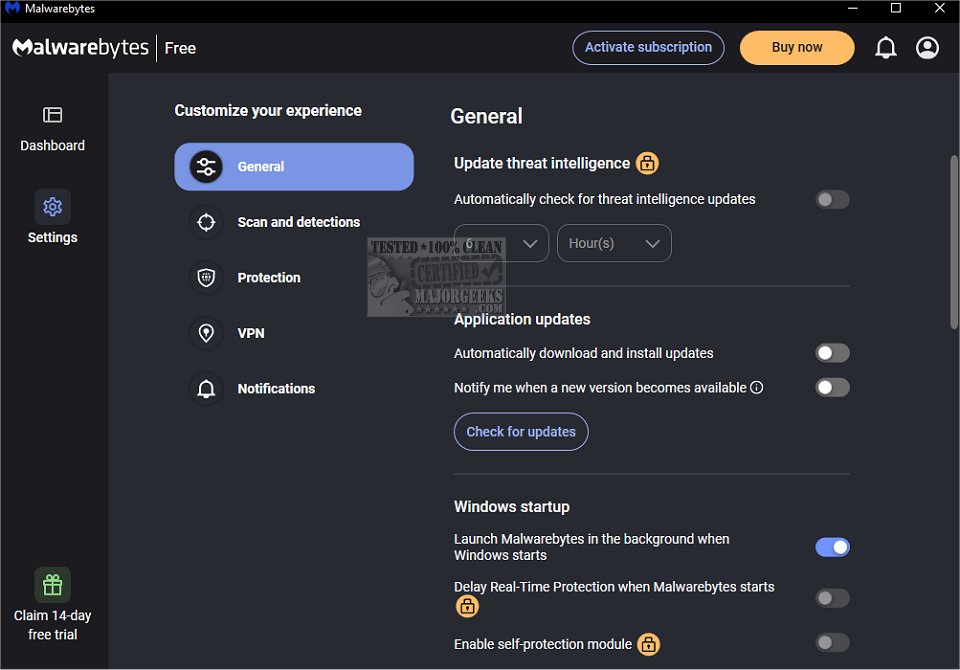The image size is (960, 670).
Task: Click the Settings gear in the sidebar
Action: [x=53, y=207]
